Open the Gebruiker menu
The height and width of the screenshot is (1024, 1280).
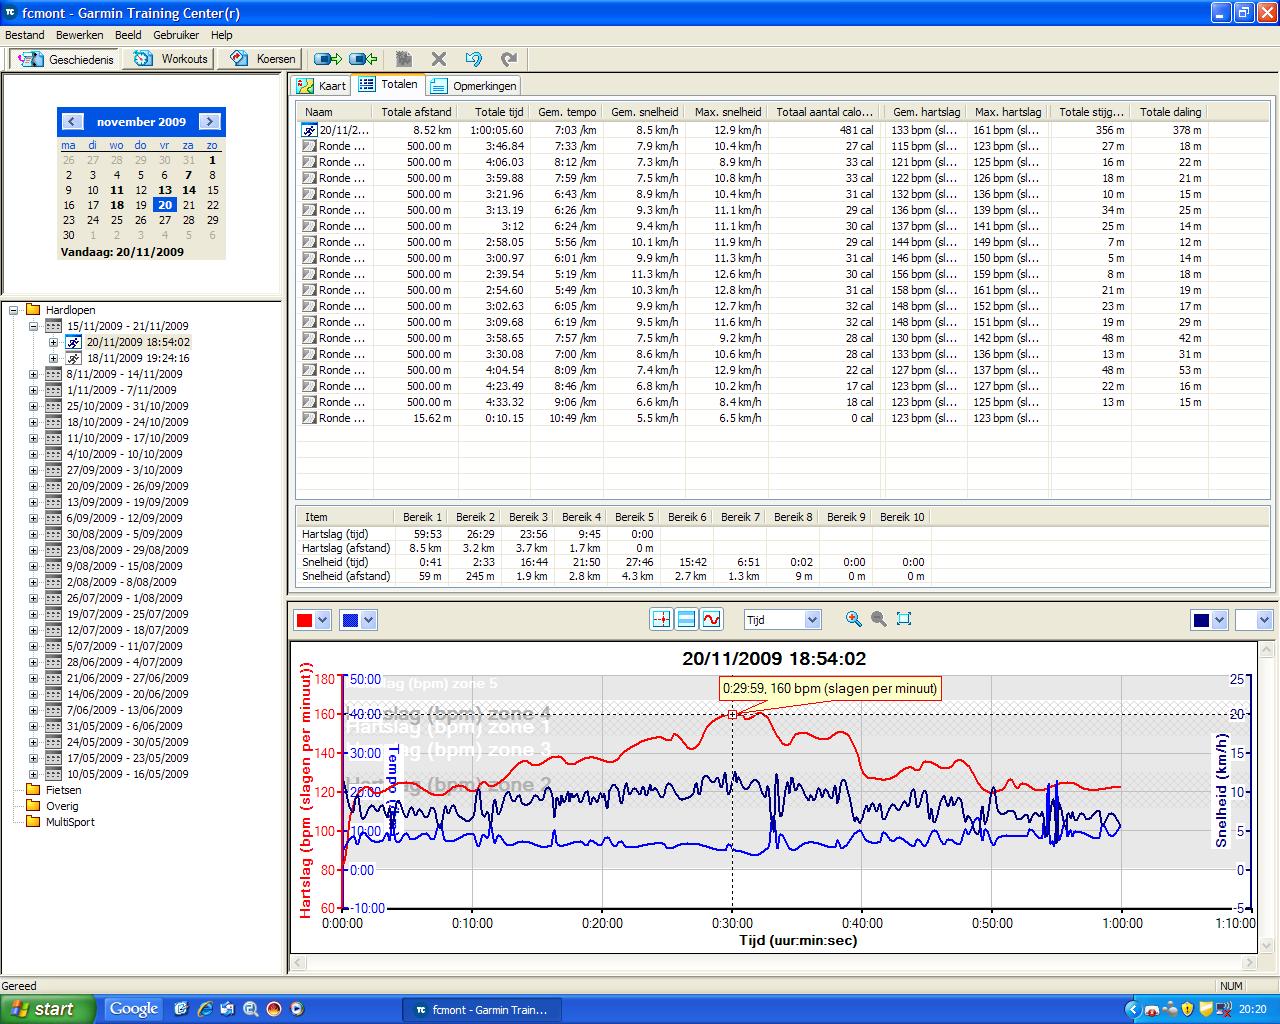176,35
